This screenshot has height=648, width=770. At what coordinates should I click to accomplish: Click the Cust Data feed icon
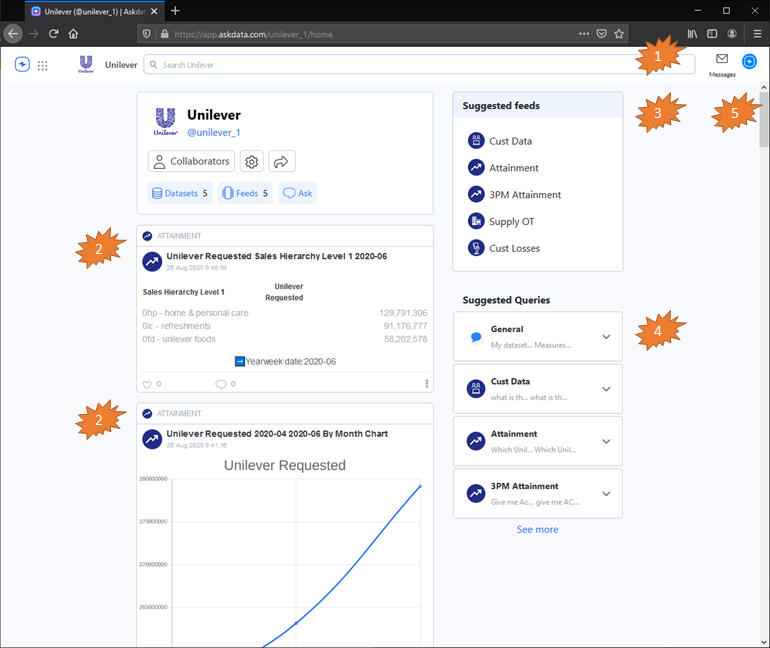[x=476, y=141]
